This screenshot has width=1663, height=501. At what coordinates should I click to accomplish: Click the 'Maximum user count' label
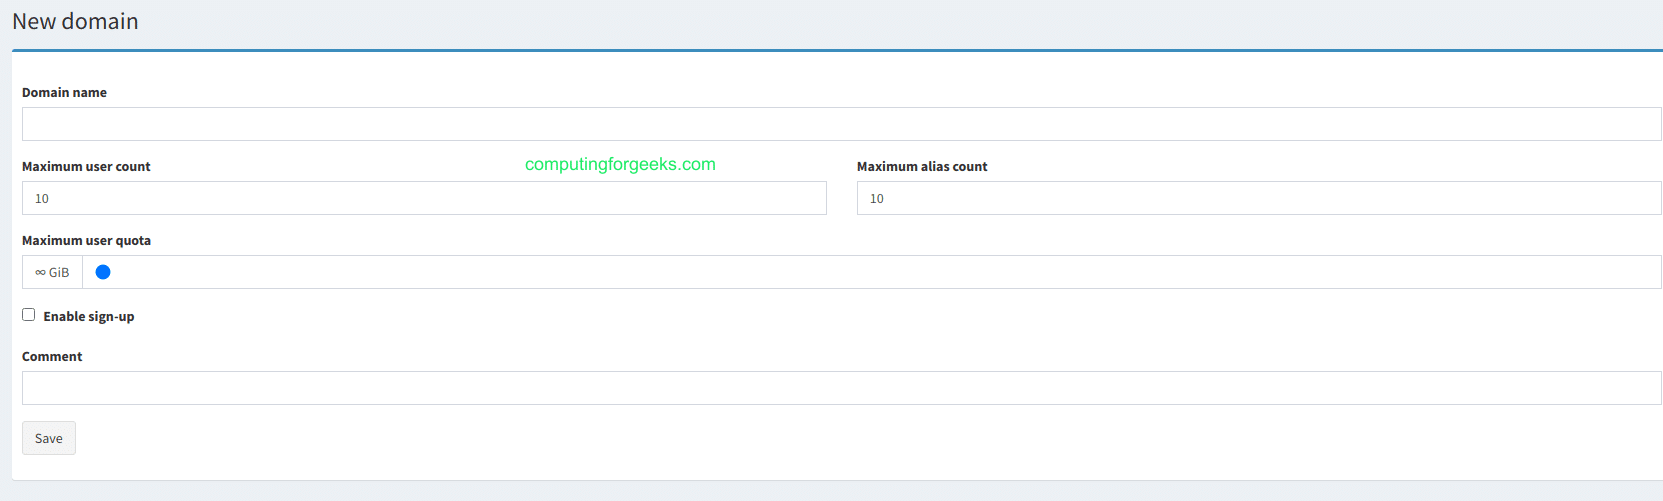coord(86,166)
